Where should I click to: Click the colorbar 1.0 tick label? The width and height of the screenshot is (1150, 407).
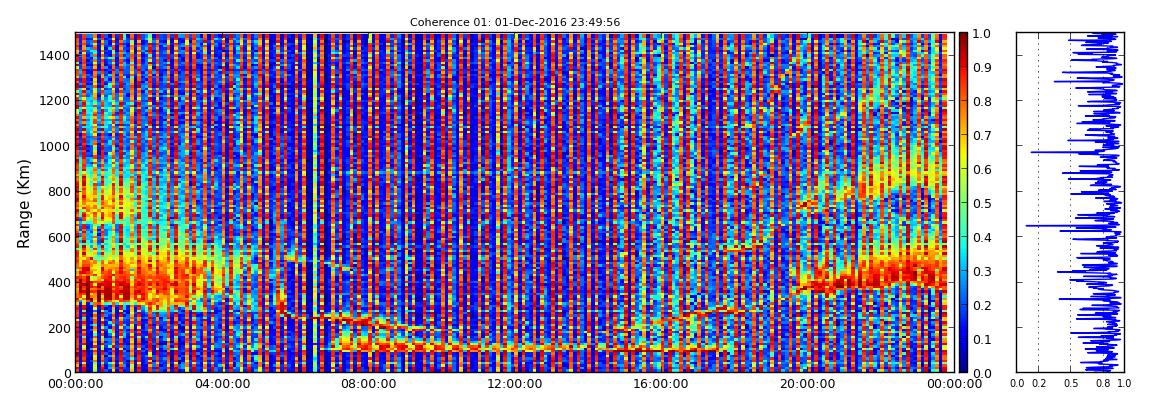click(x=981, y=34)
